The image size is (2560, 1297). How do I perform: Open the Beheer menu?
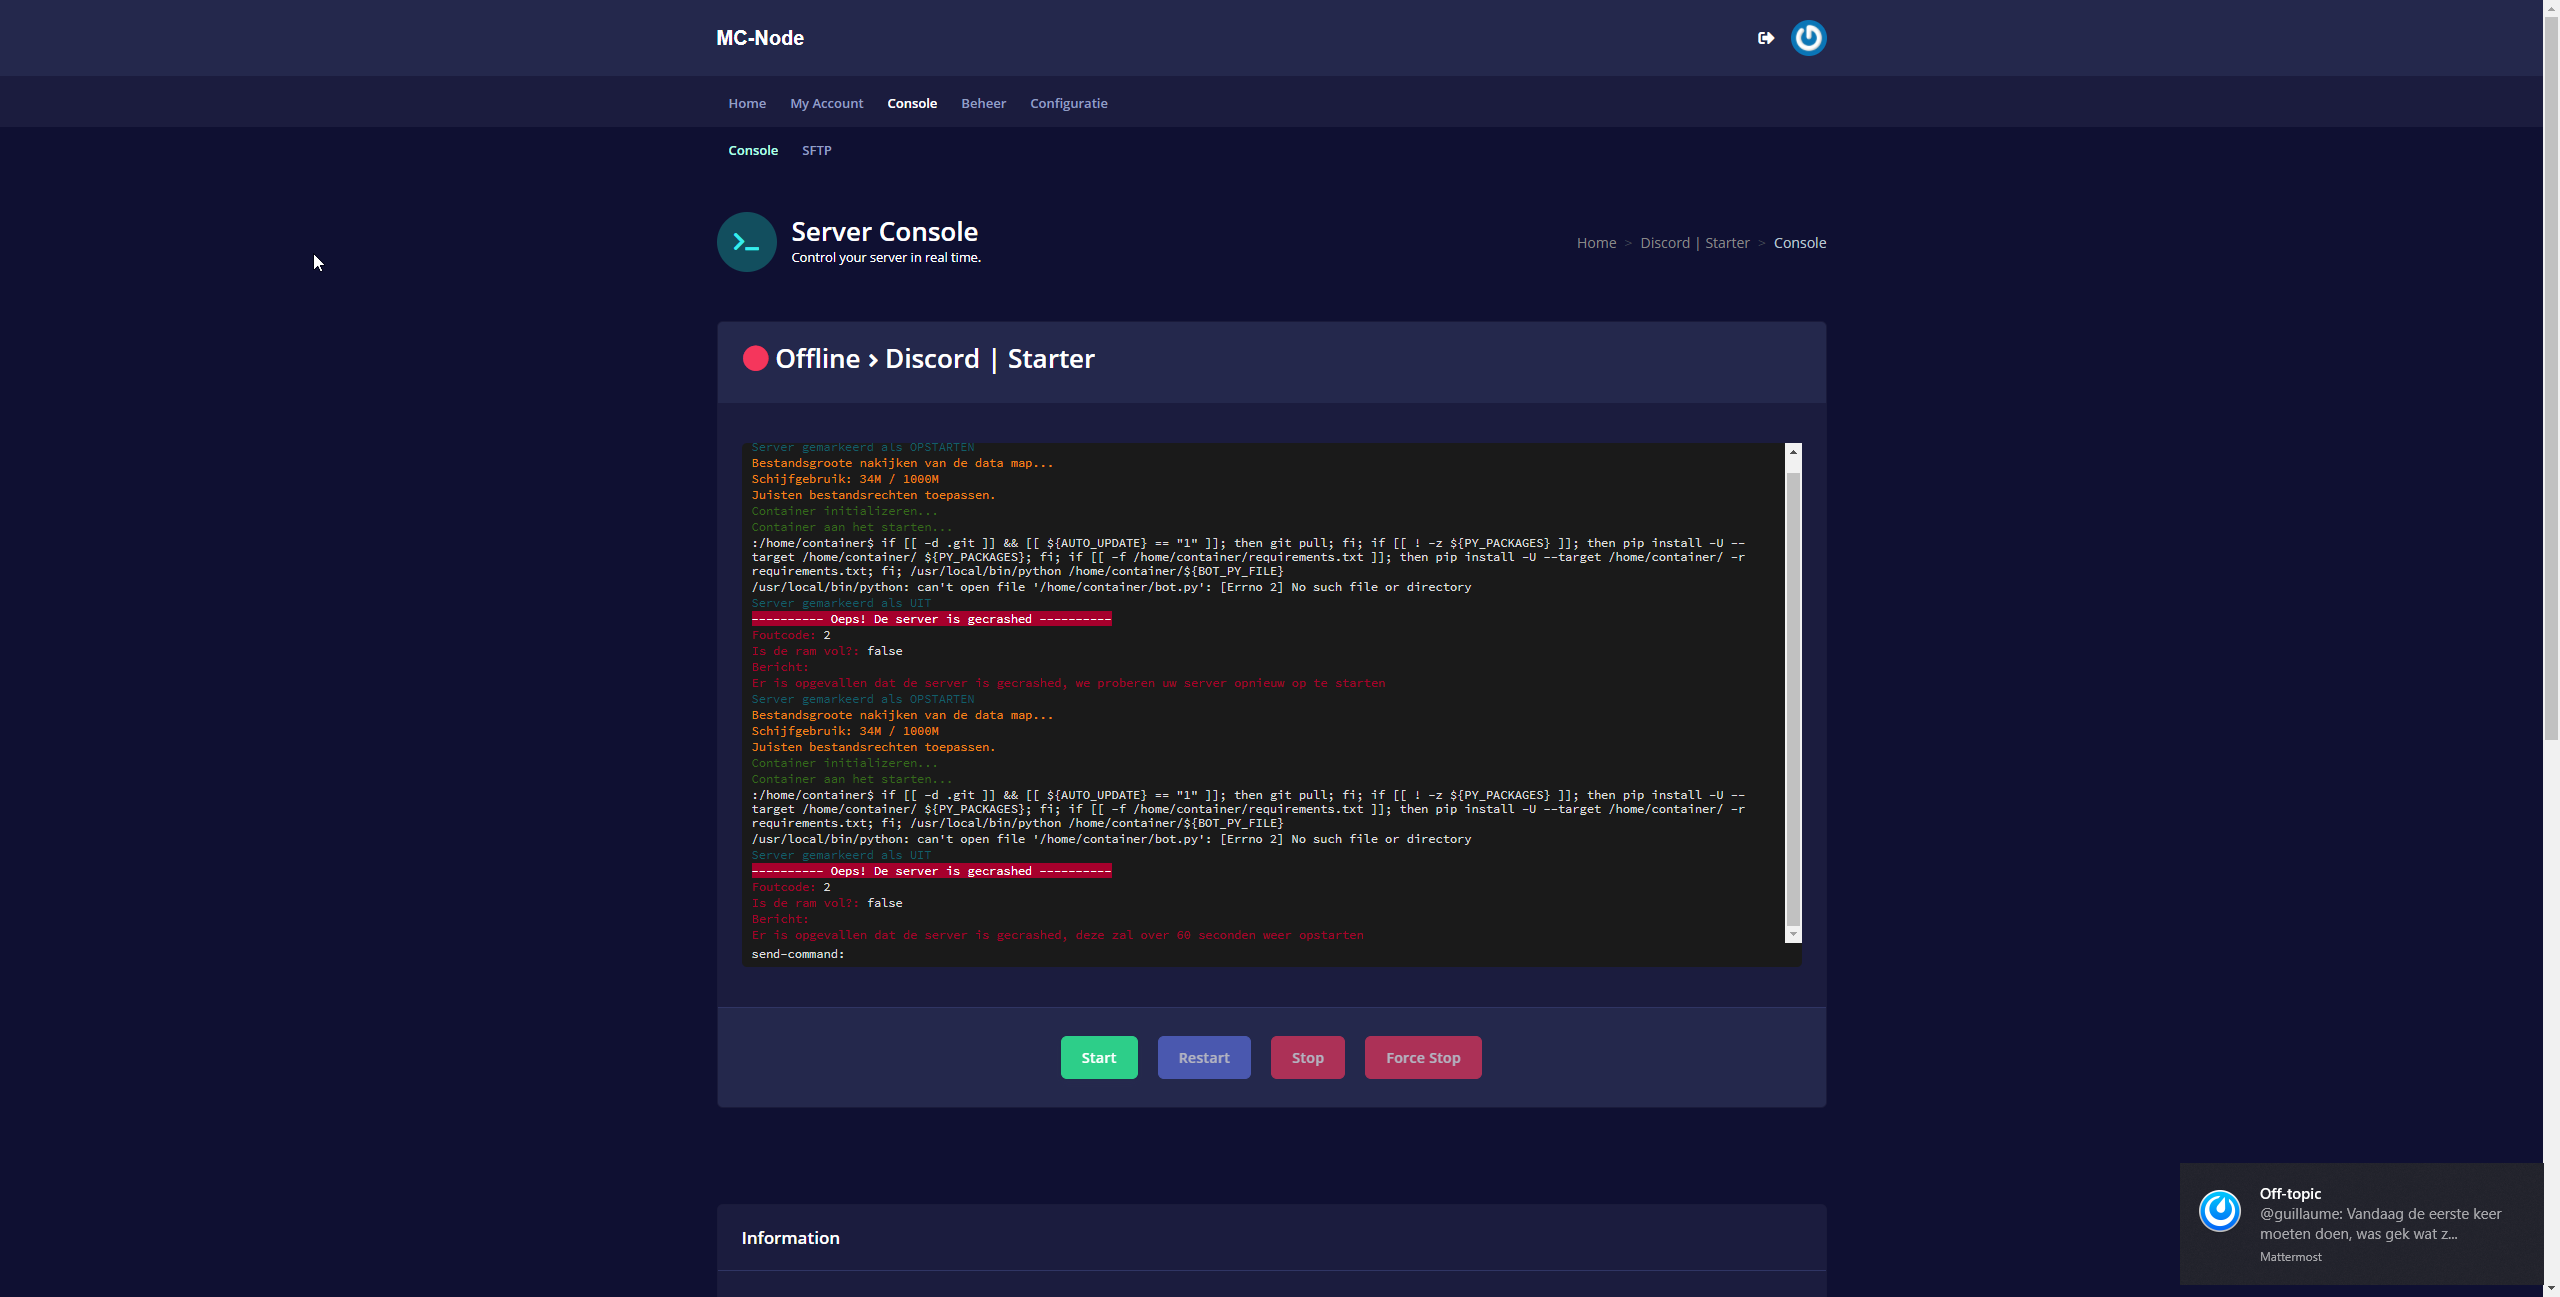click(x=983, y=103)
